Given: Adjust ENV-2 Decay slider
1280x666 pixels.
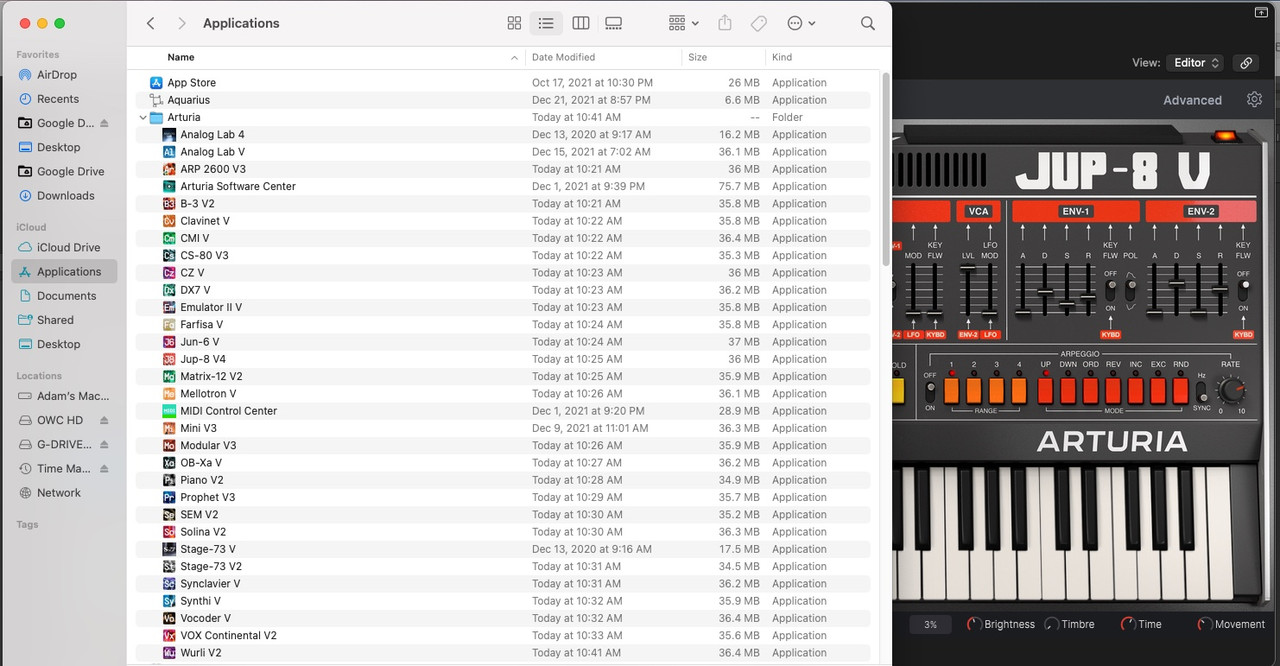Looking at the screenshot, I should (1177, 283).
